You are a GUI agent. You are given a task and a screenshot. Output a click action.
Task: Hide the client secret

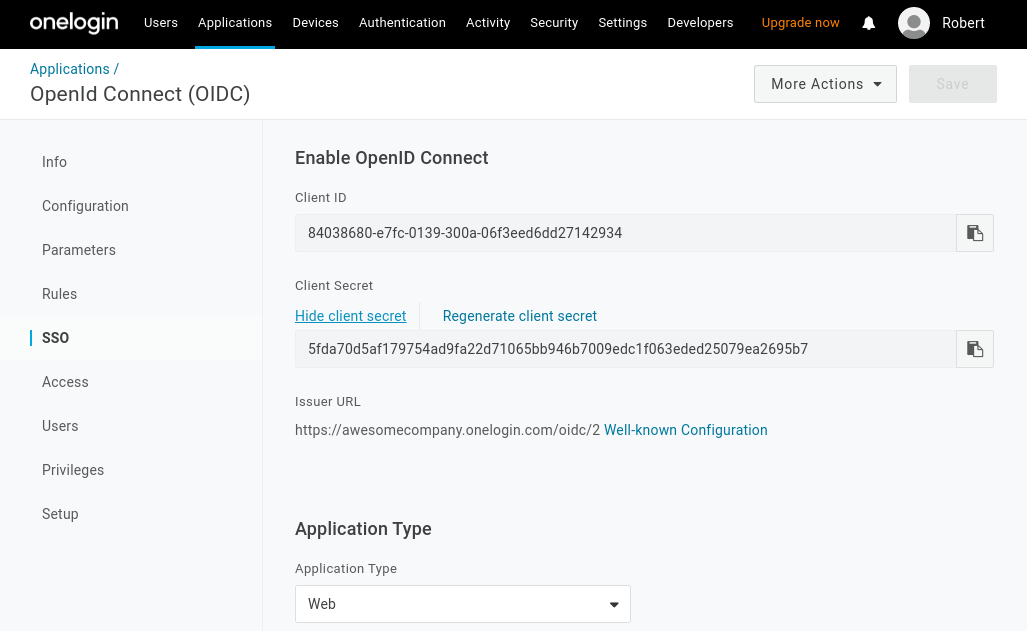tap(351, 316)
